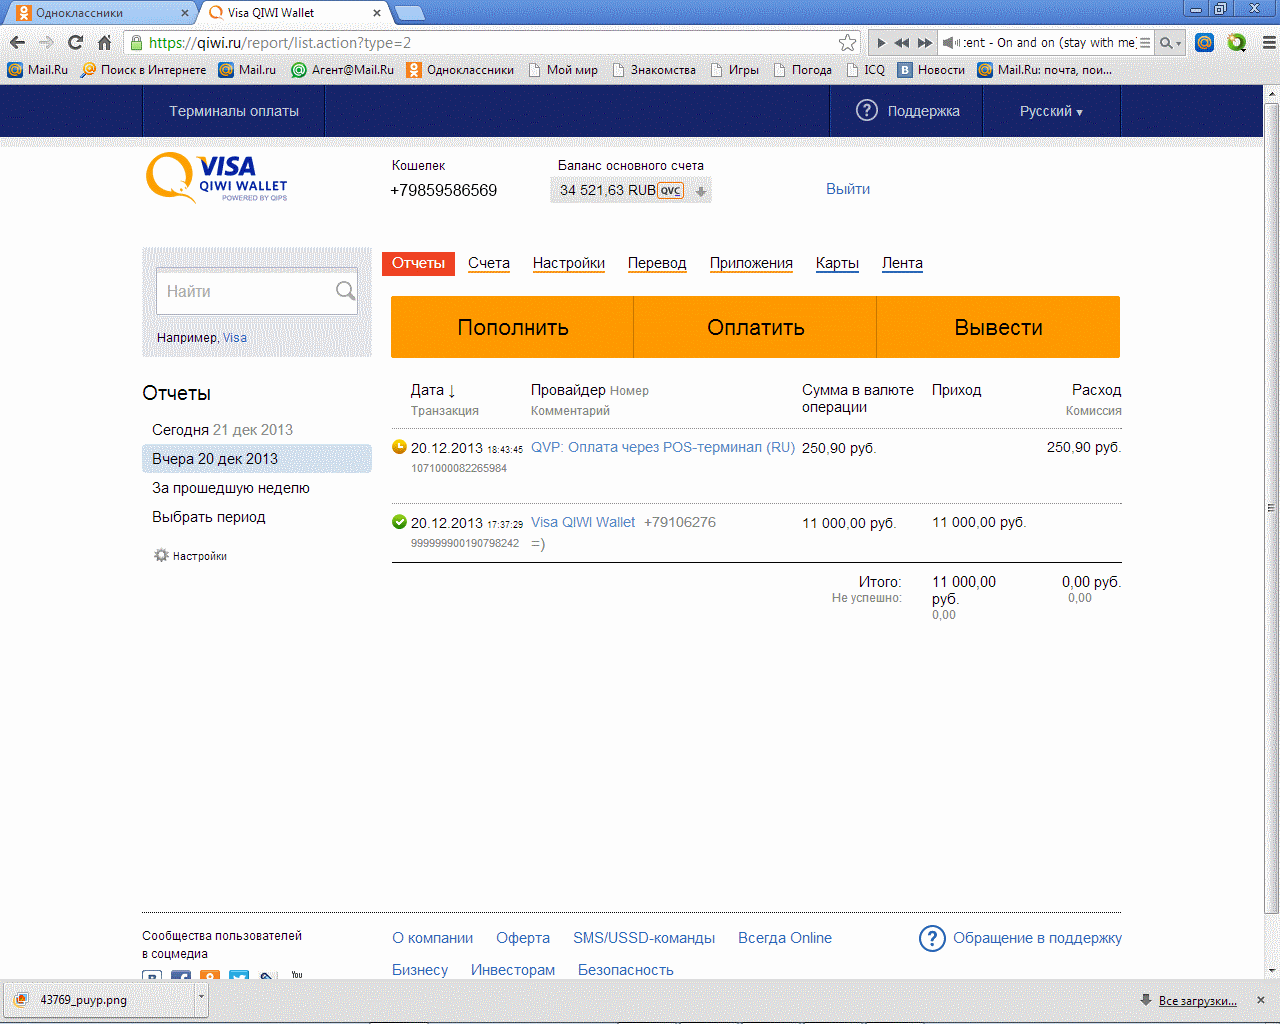This screenshot has height=1024, width=1280.
Task: Sort transactions by Дата column
Action: point(433,390)
